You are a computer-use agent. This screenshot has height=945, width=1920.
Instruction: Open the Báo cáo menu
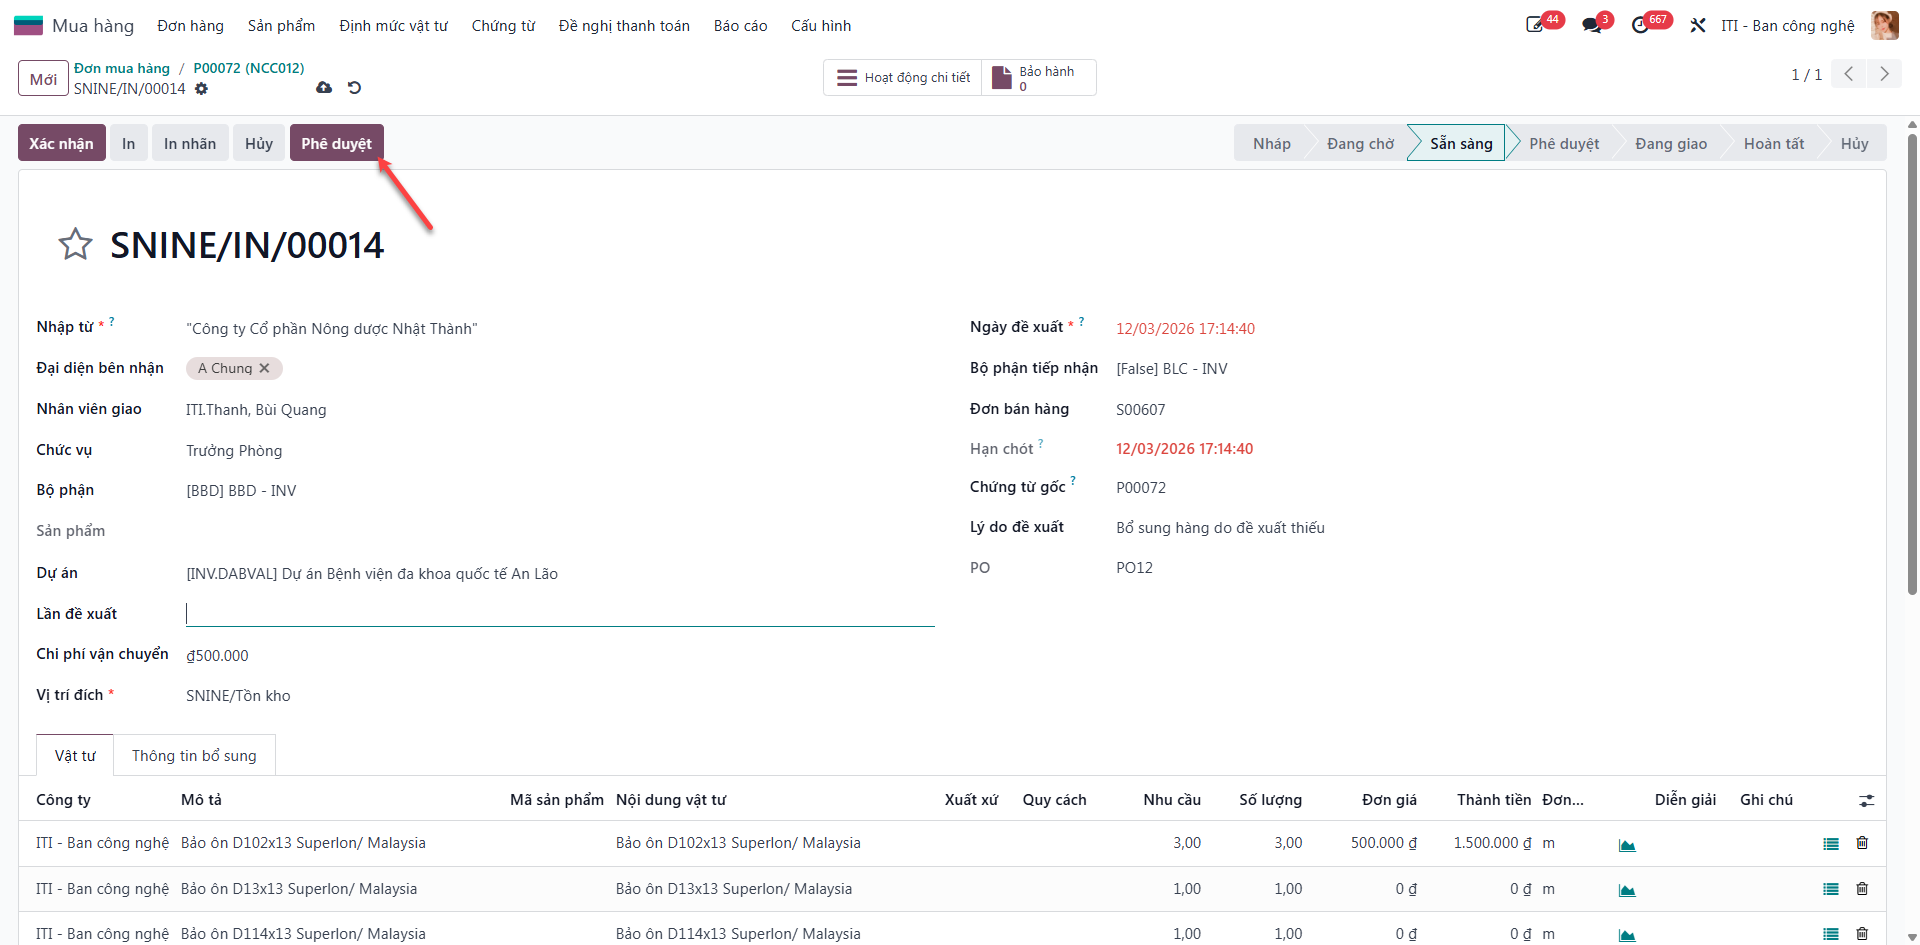740,26
